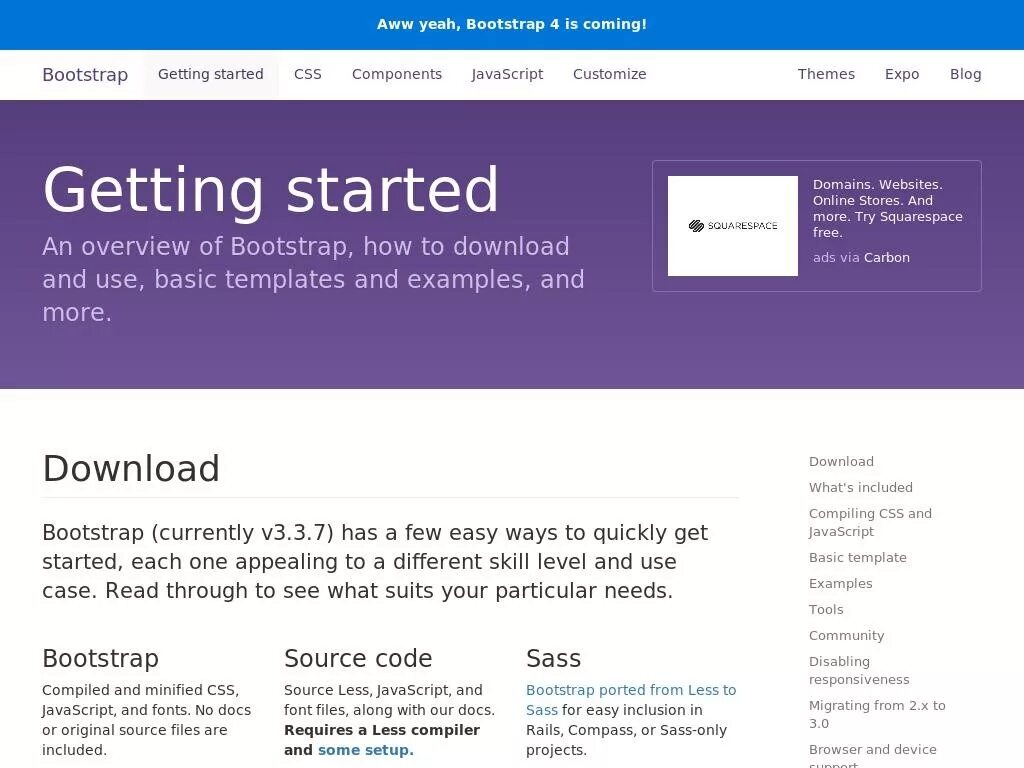The image size is (1024, 768).
Task: Open the JavaScript navbar item
Action: [x=507, y=74]
